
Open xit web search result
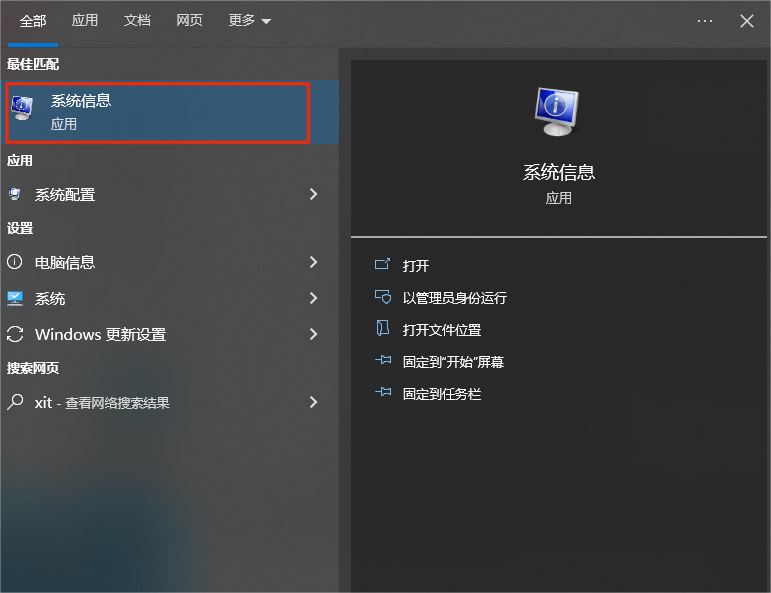tap(170, 403)
